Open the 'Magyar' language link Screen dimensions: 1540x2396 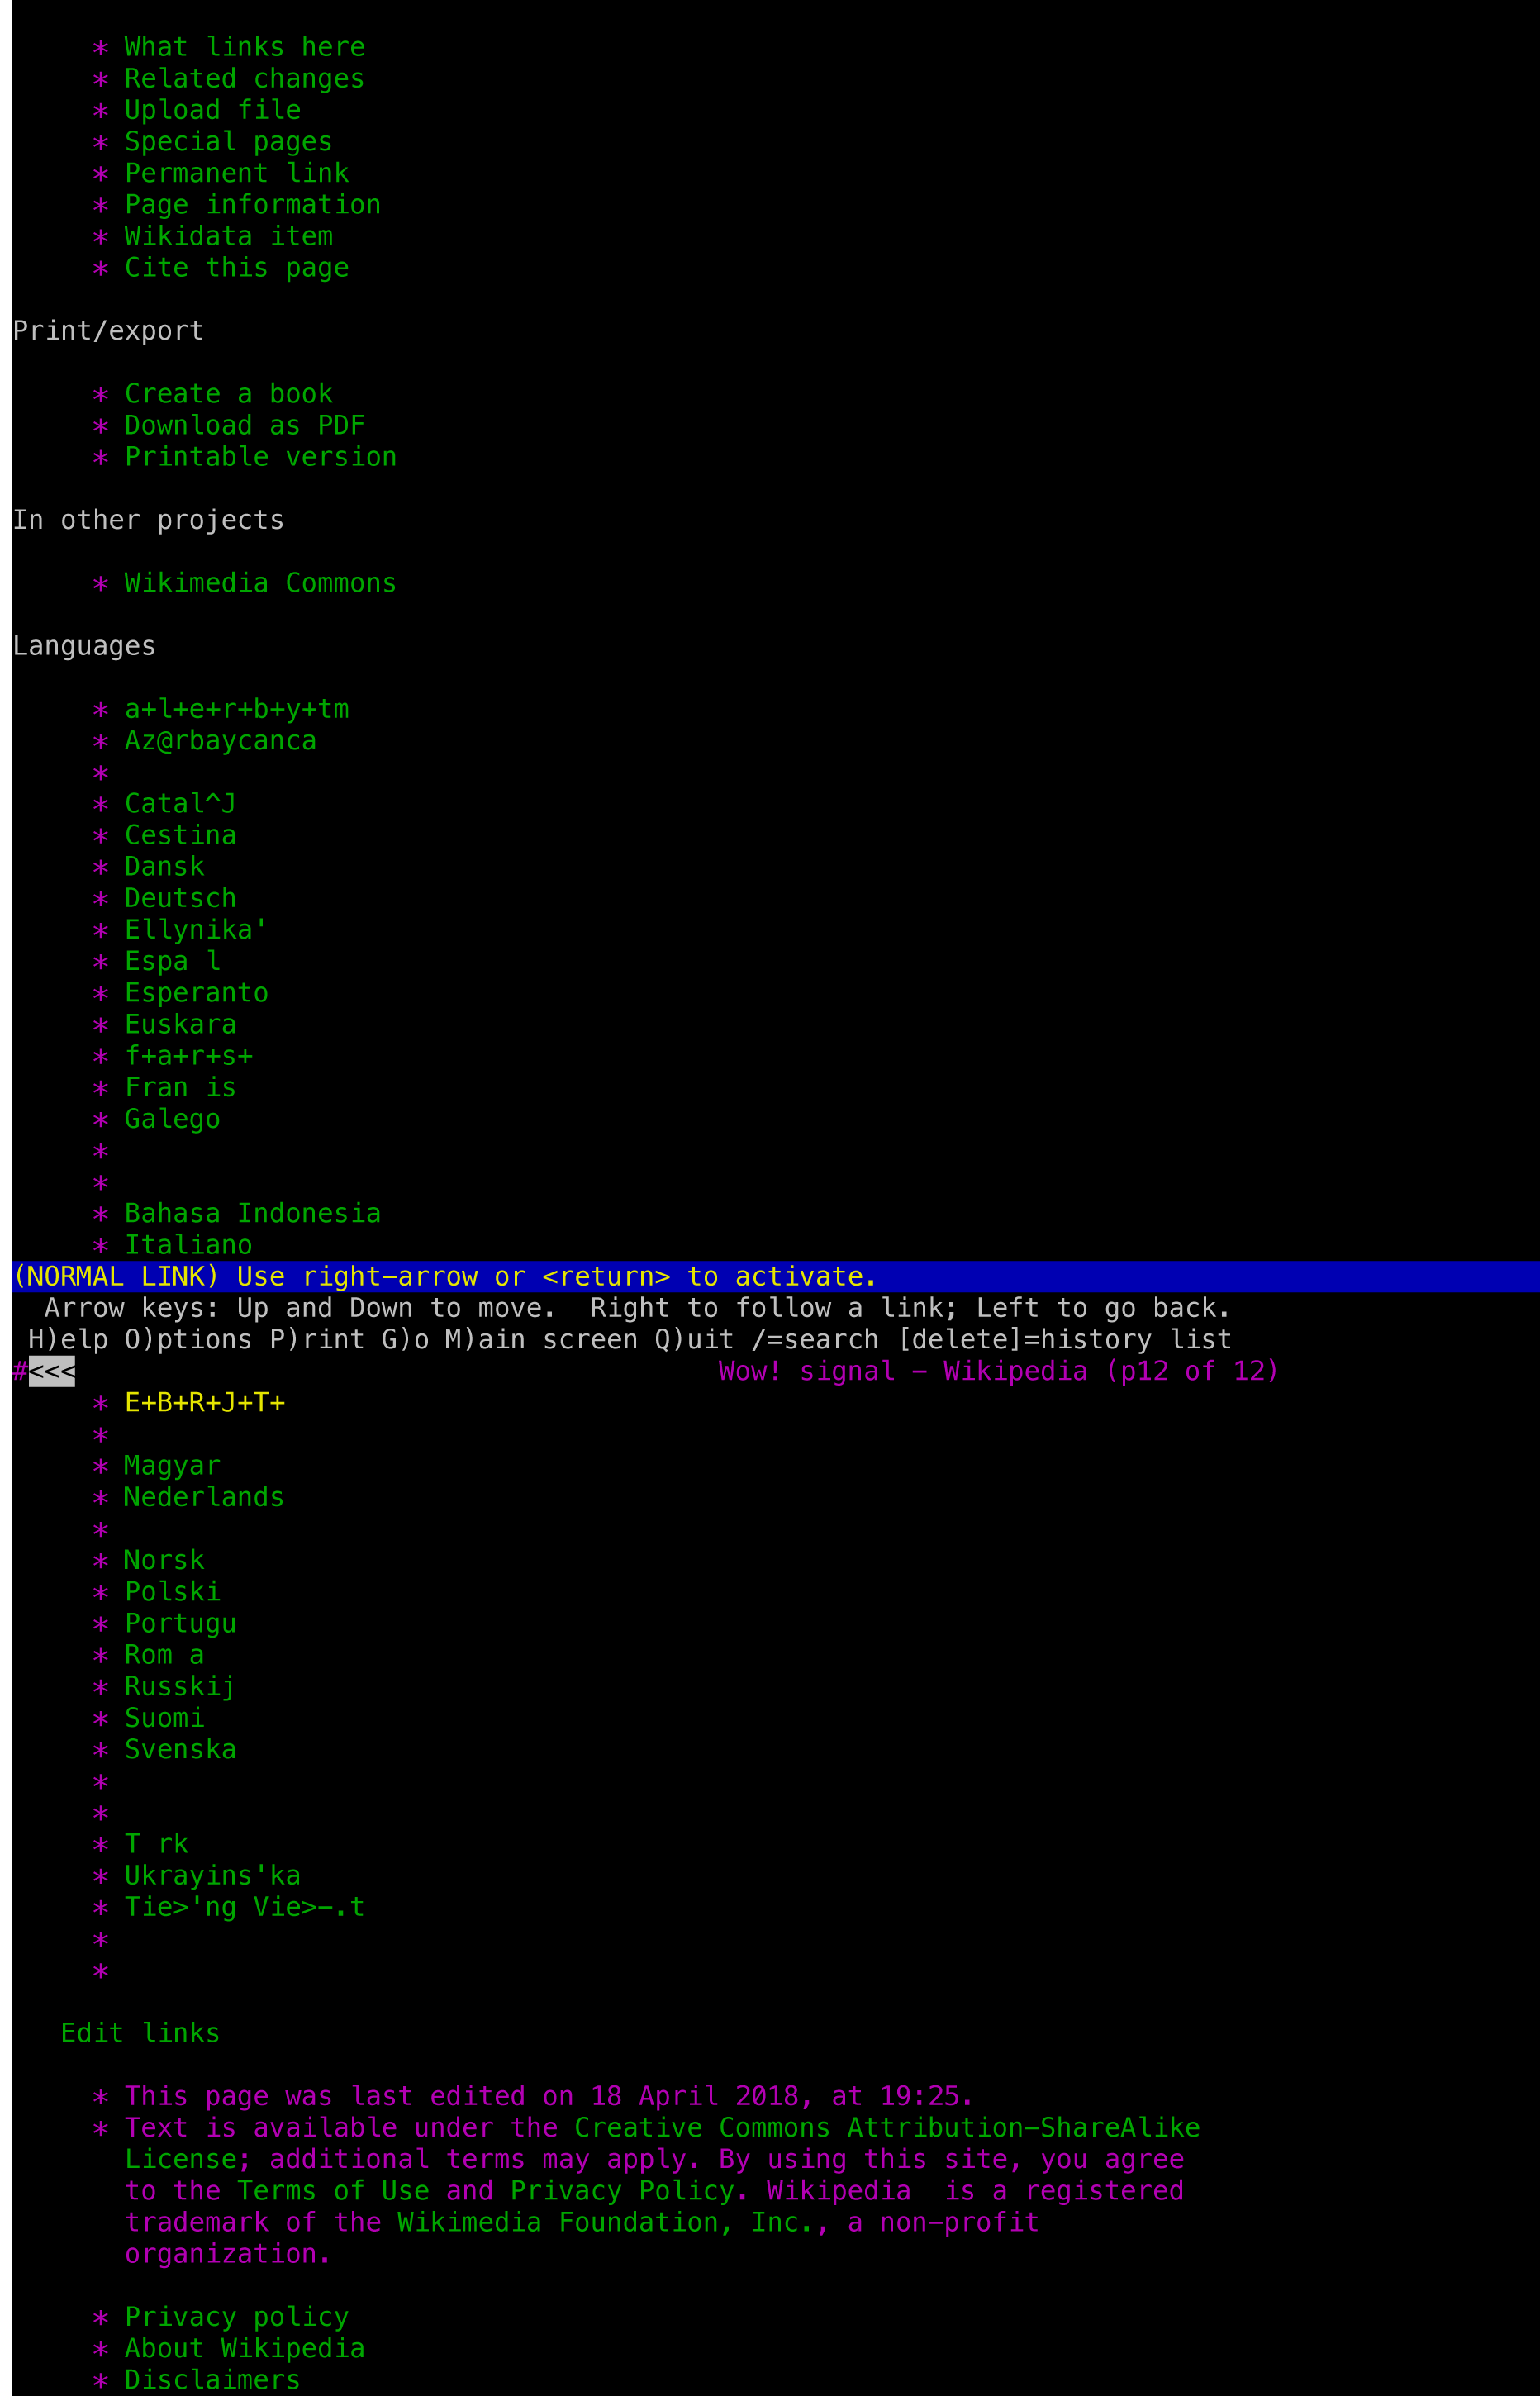click(x=172, y=1466)
